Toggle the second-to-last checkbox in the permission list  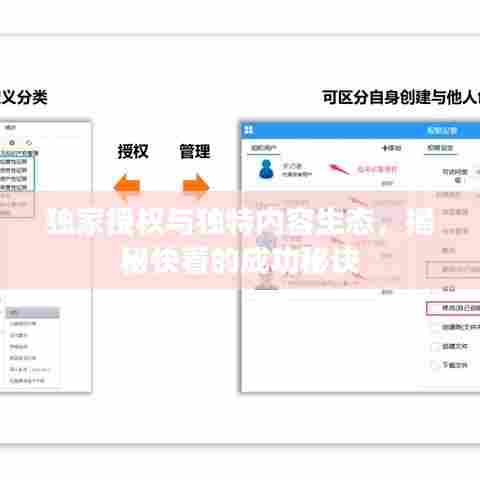coord(435,347)
